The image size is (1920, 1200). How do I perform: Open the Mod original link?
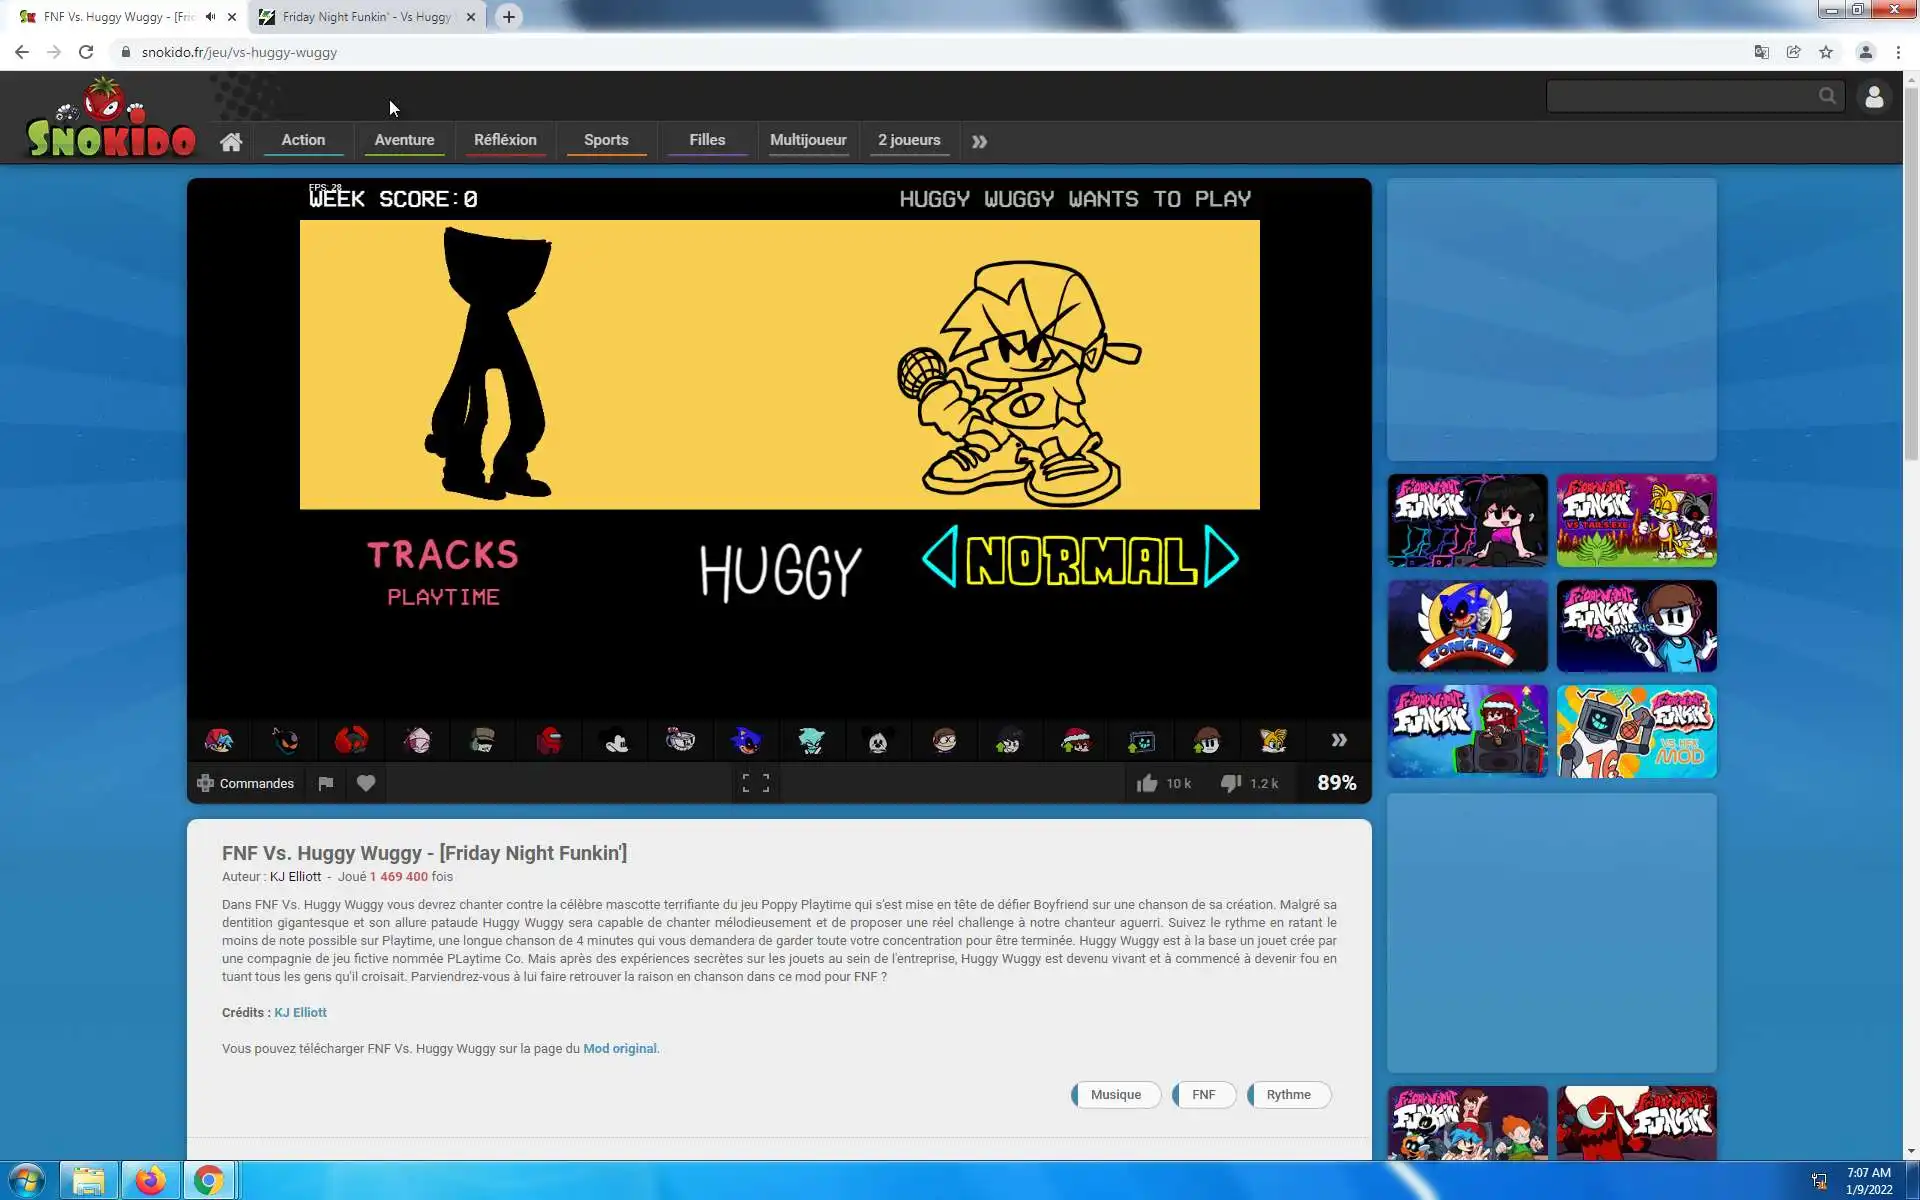(x=619, y=1049)
